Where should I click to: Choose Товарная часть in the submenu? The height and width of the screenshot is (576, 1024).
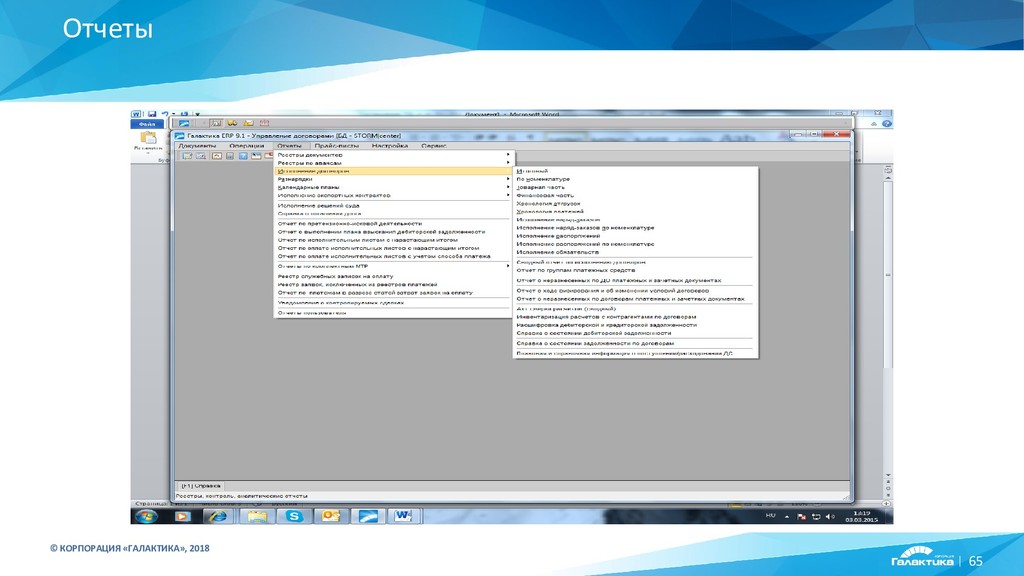tap(635, 187)
